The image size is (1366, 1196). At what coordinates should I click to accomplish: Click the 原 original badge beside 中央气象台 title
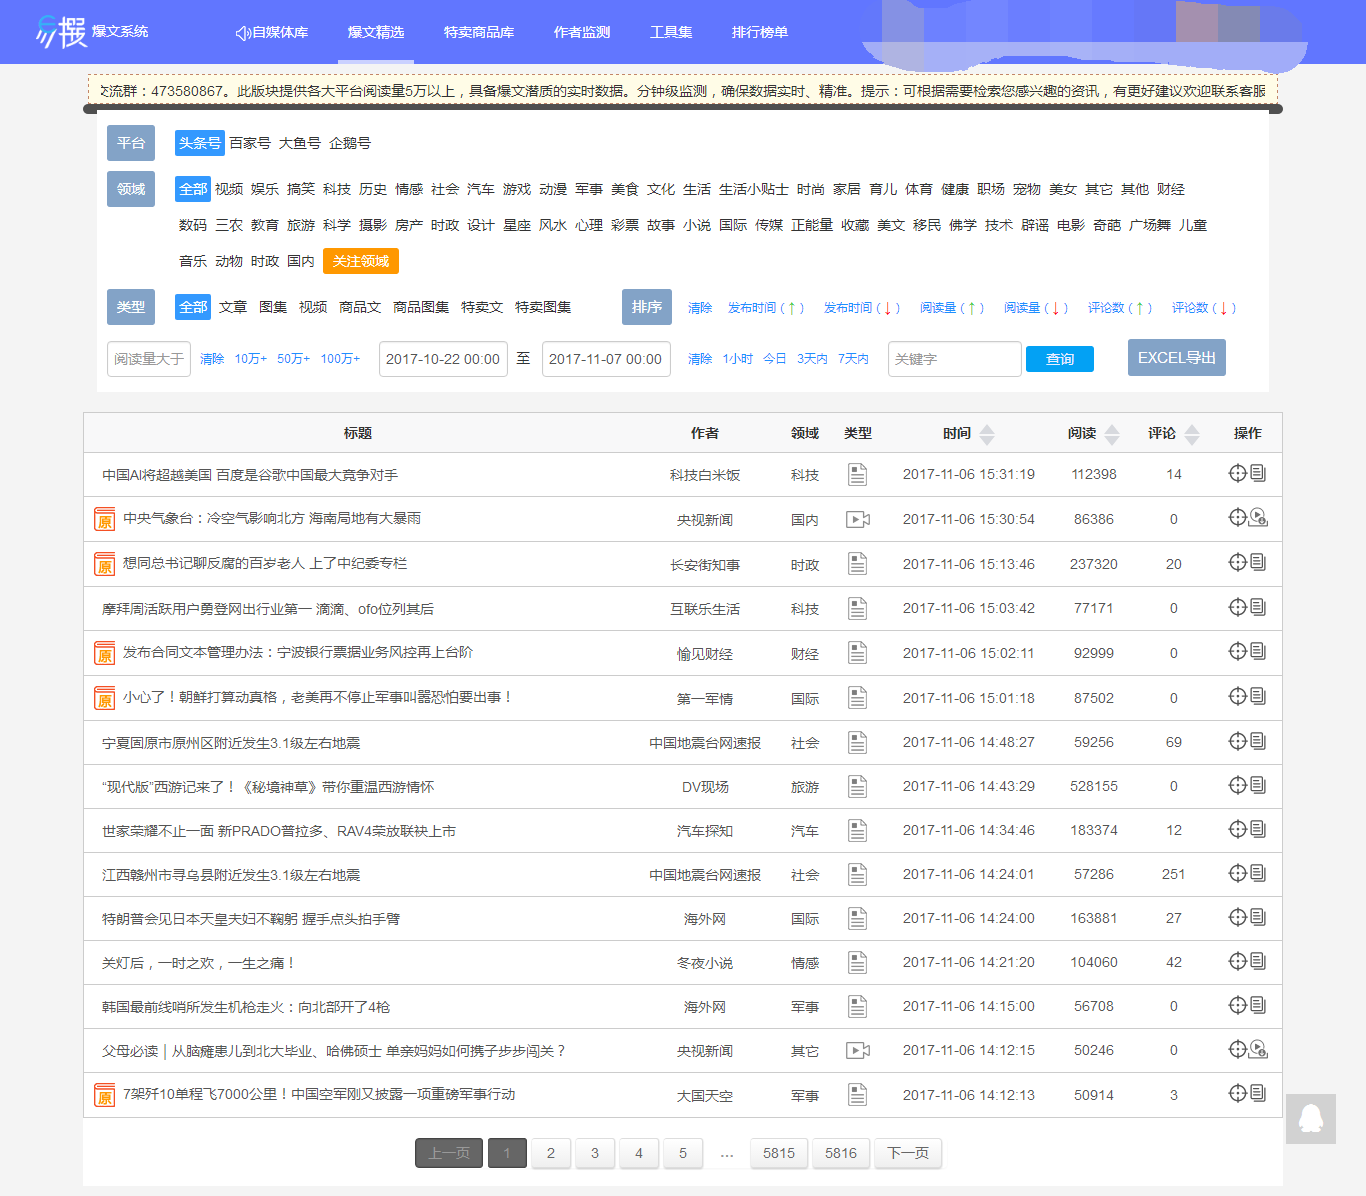tap(104, 519)
